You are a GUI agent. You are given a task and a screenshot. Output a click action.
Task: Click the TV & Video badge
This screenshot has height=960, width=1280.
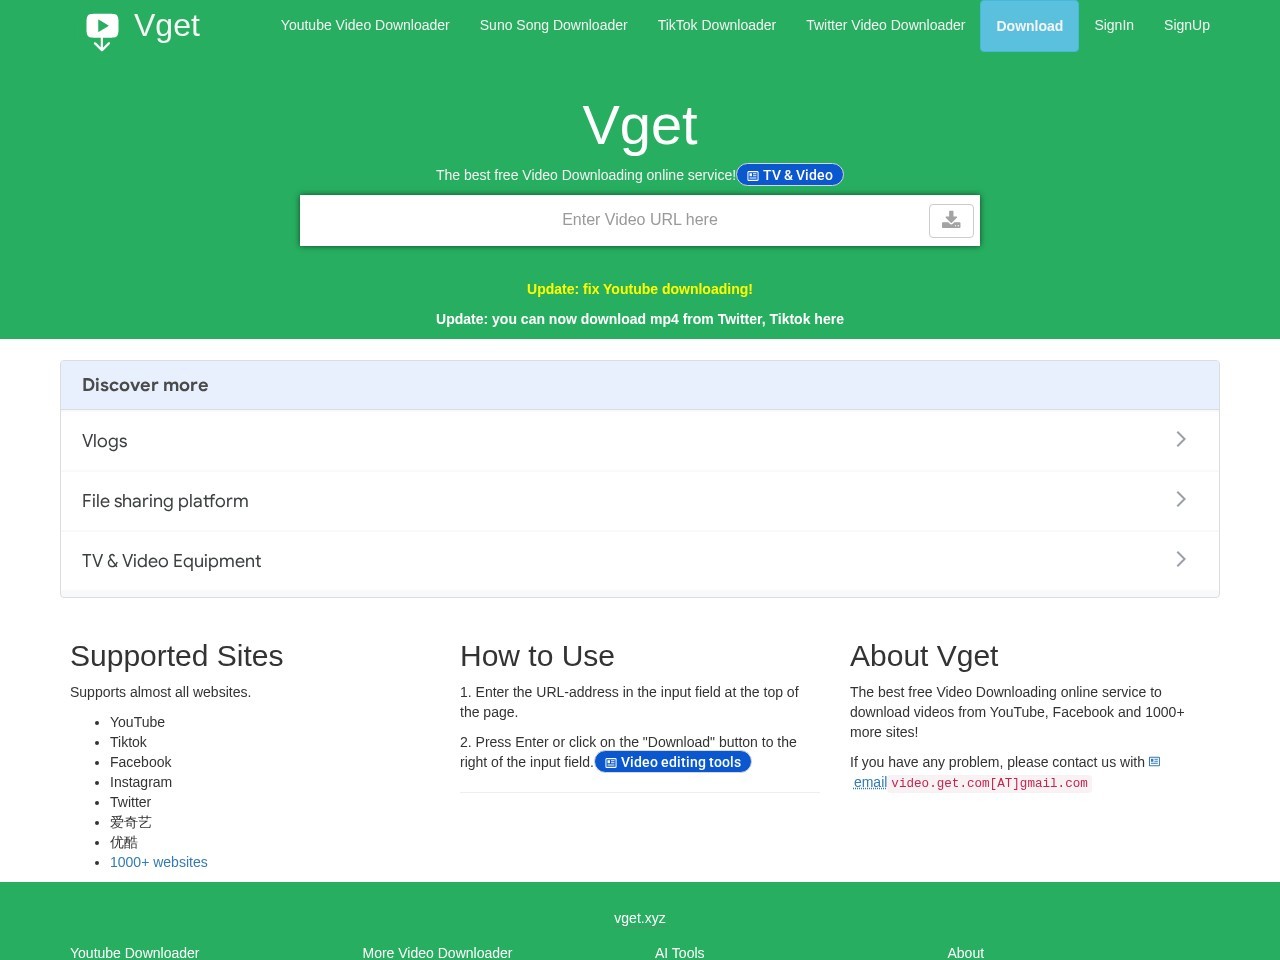(790, 175)
